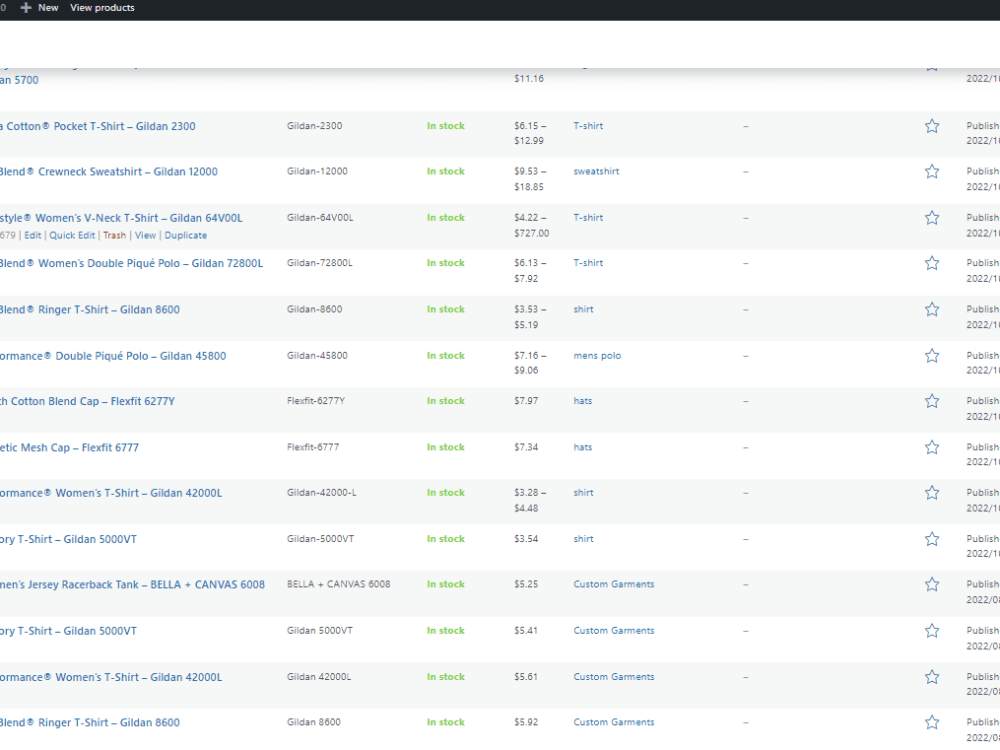Click hats category in Flexfit-6277Y row
This screenshot has height=750, width=1000.
point(583,401)
